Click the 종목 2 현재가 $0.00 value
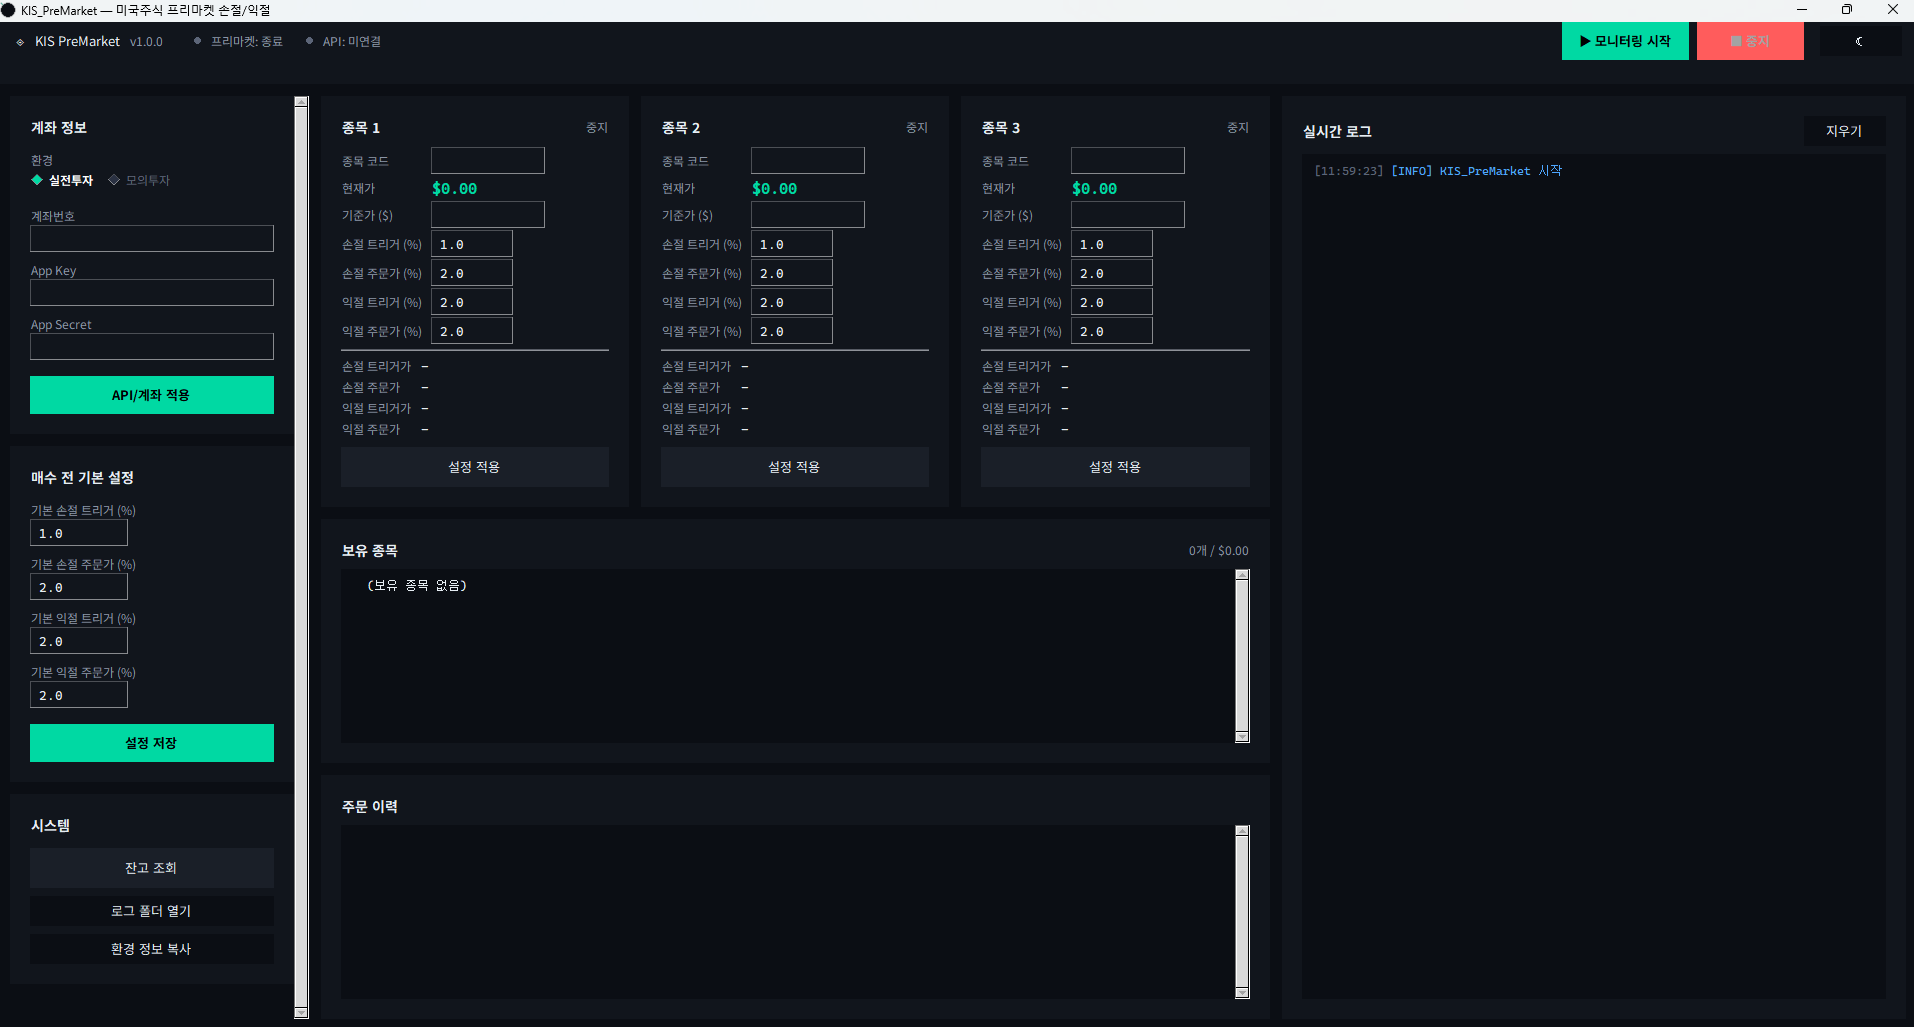 click(775, 188)
